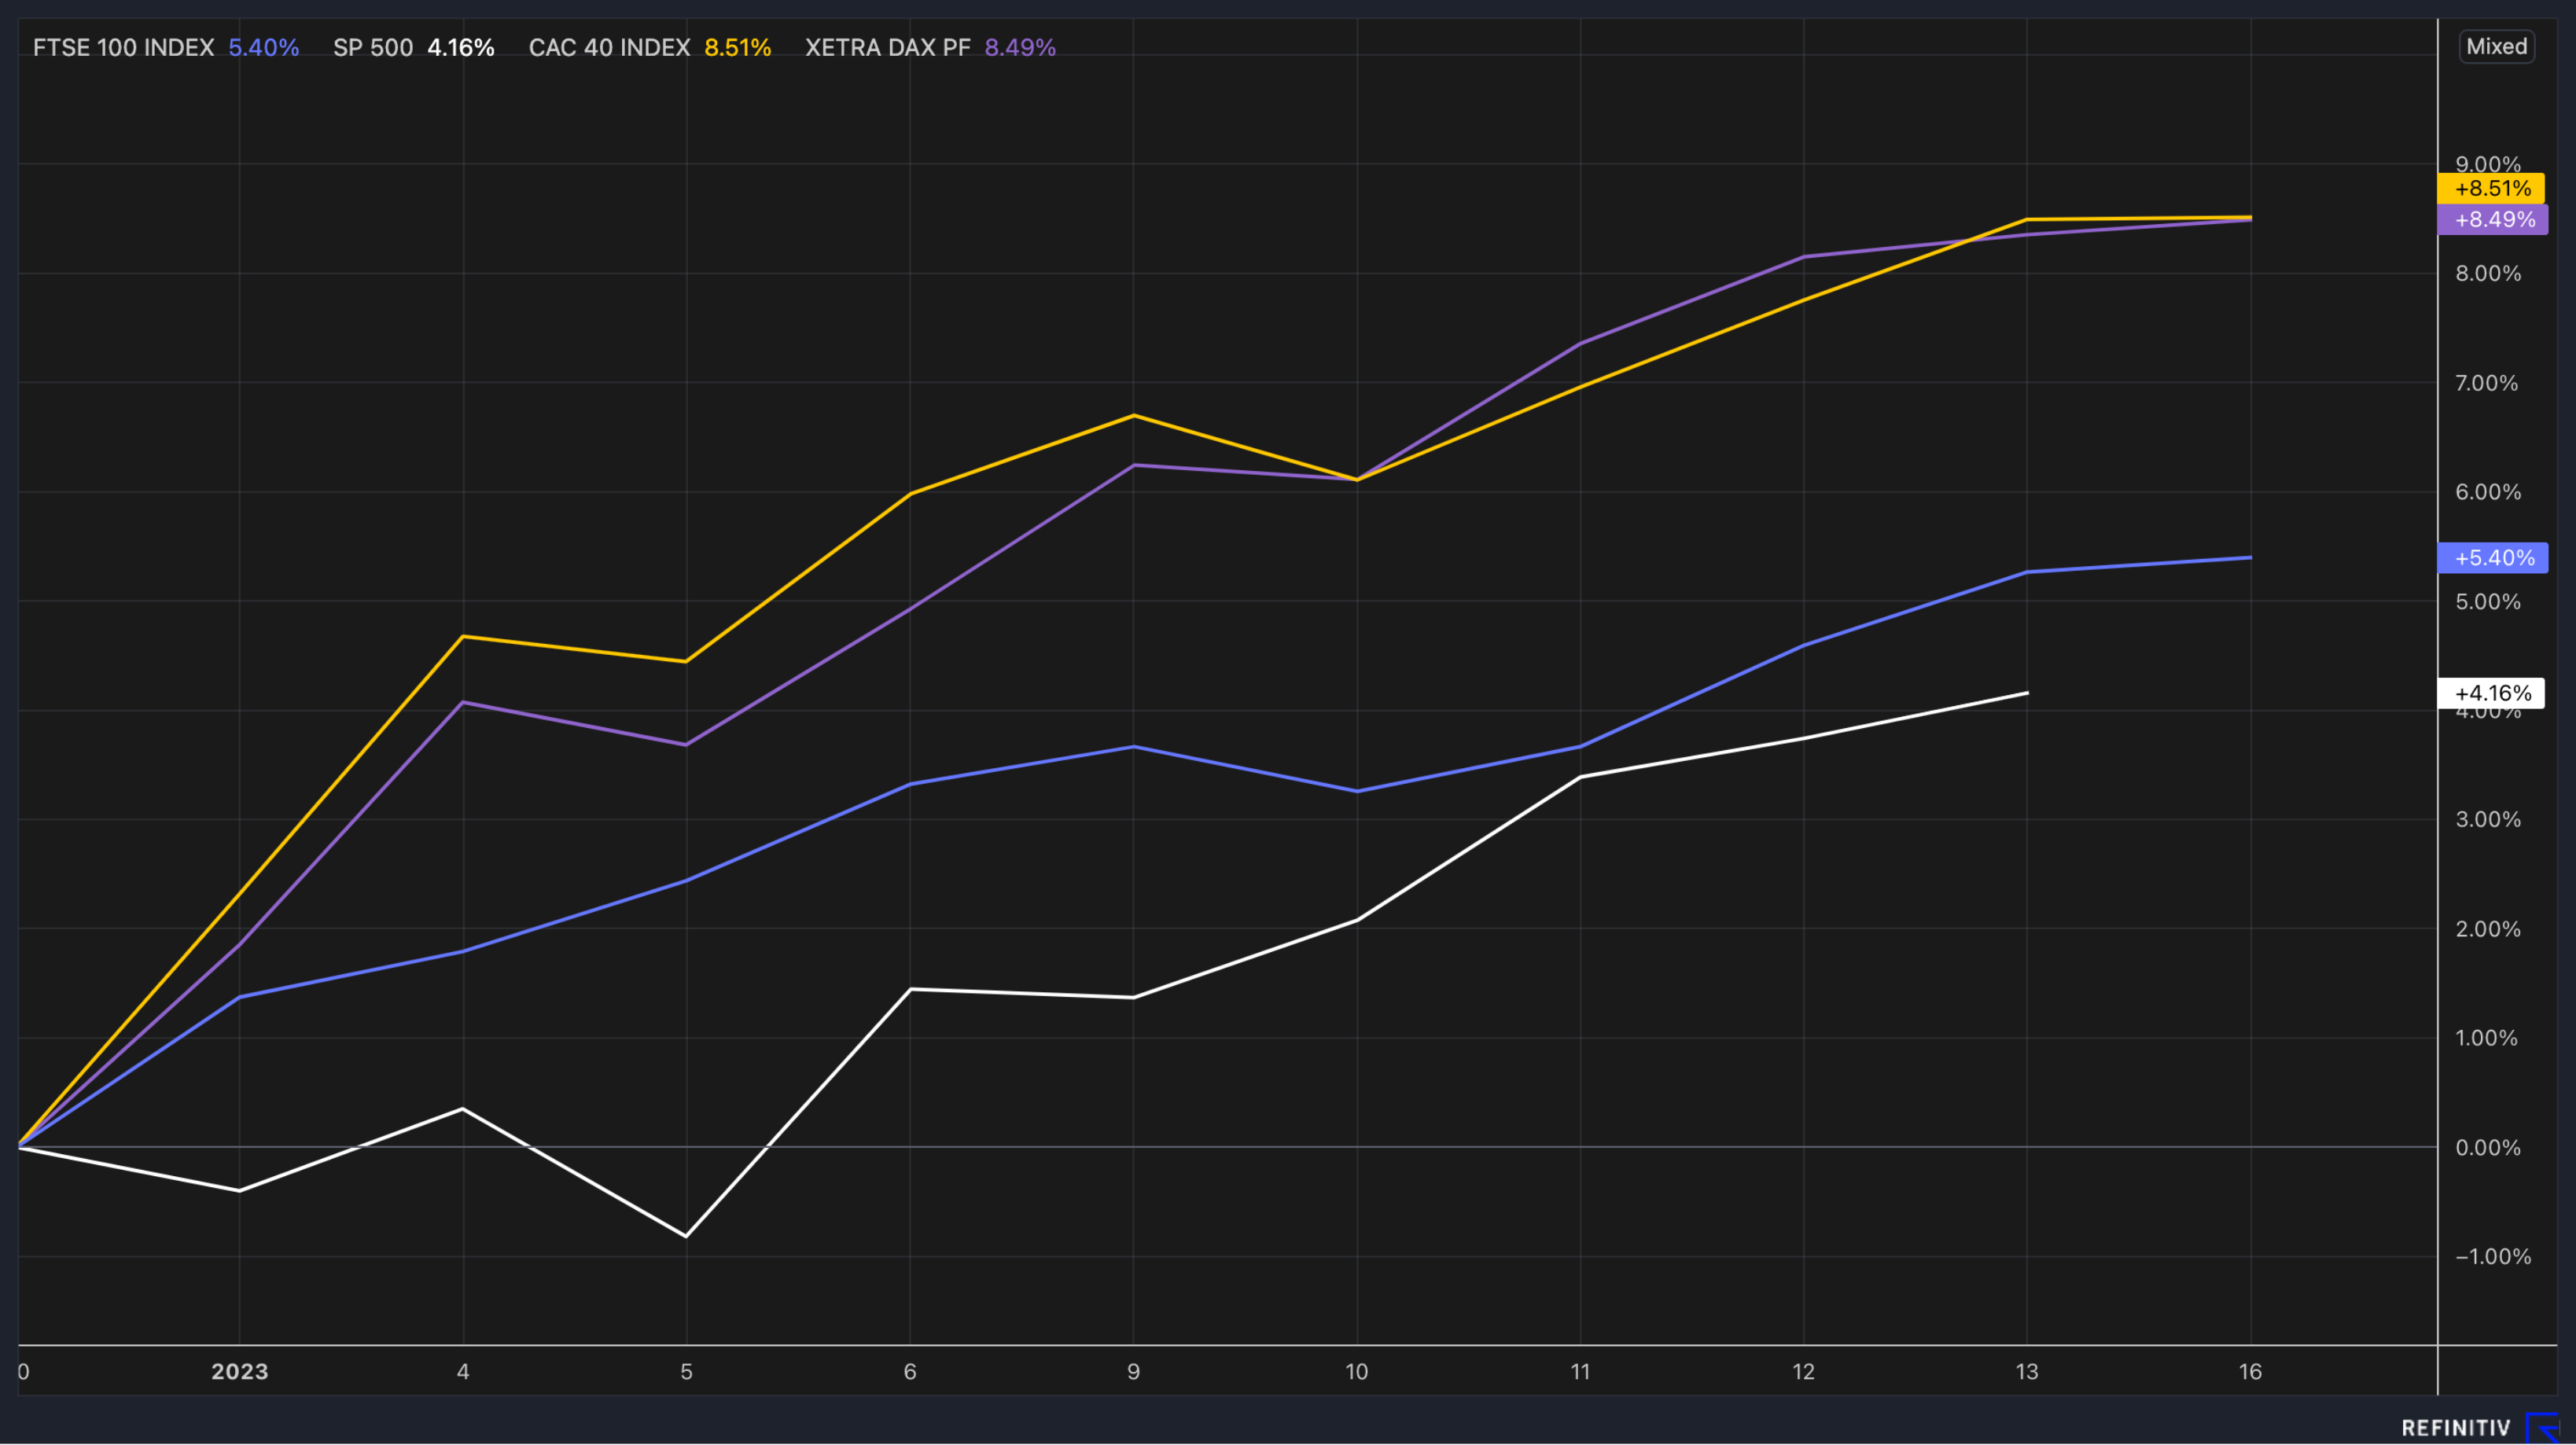Click the 4 date axis label
The width and height of the screenshot is (2576, 1445).
coord(463,1372)
